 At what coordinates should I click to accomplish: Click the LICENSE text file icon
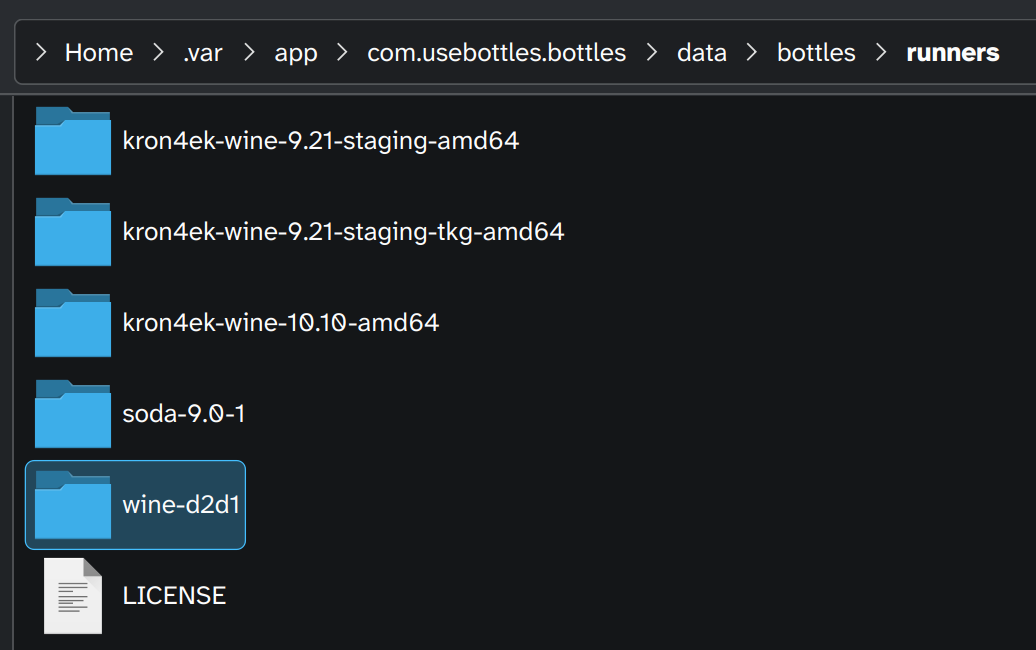tap(73, 596)
